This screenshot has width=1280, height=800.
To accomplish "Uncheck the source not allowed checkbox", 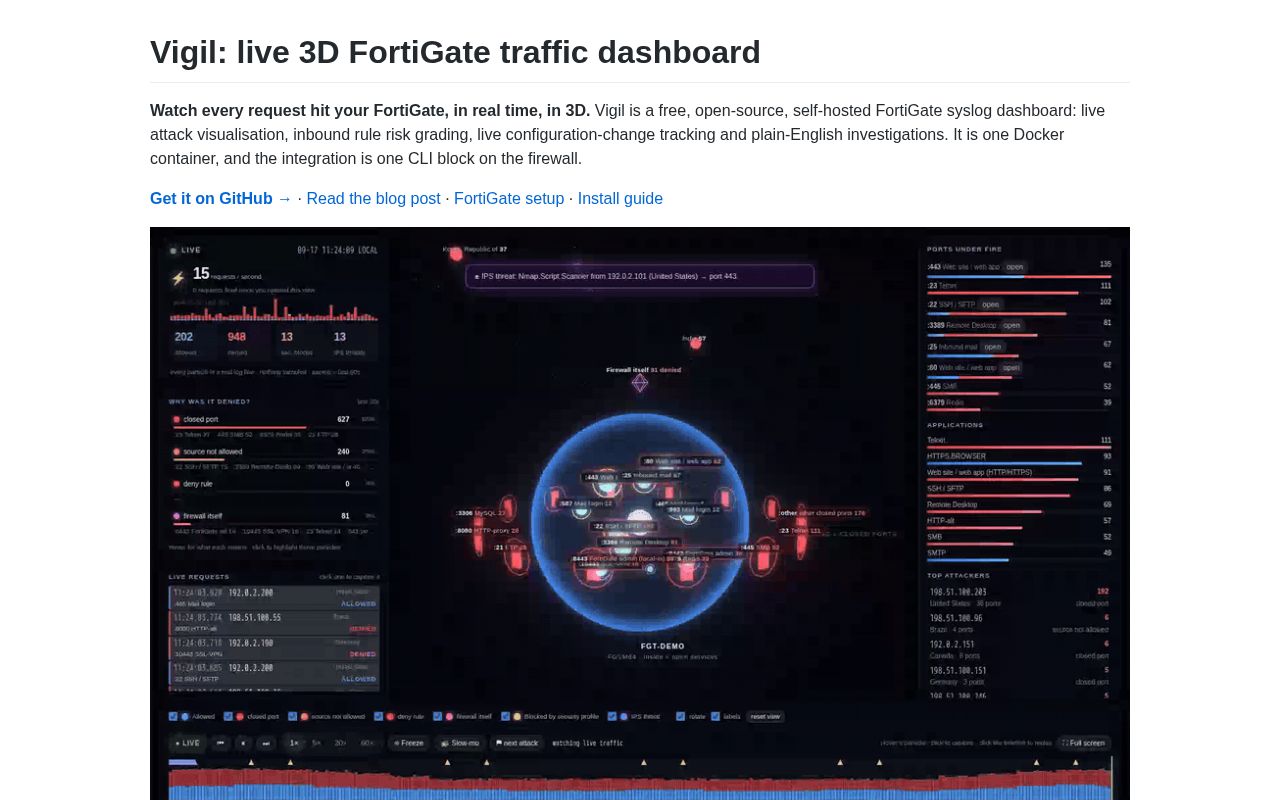I will 292,716.
